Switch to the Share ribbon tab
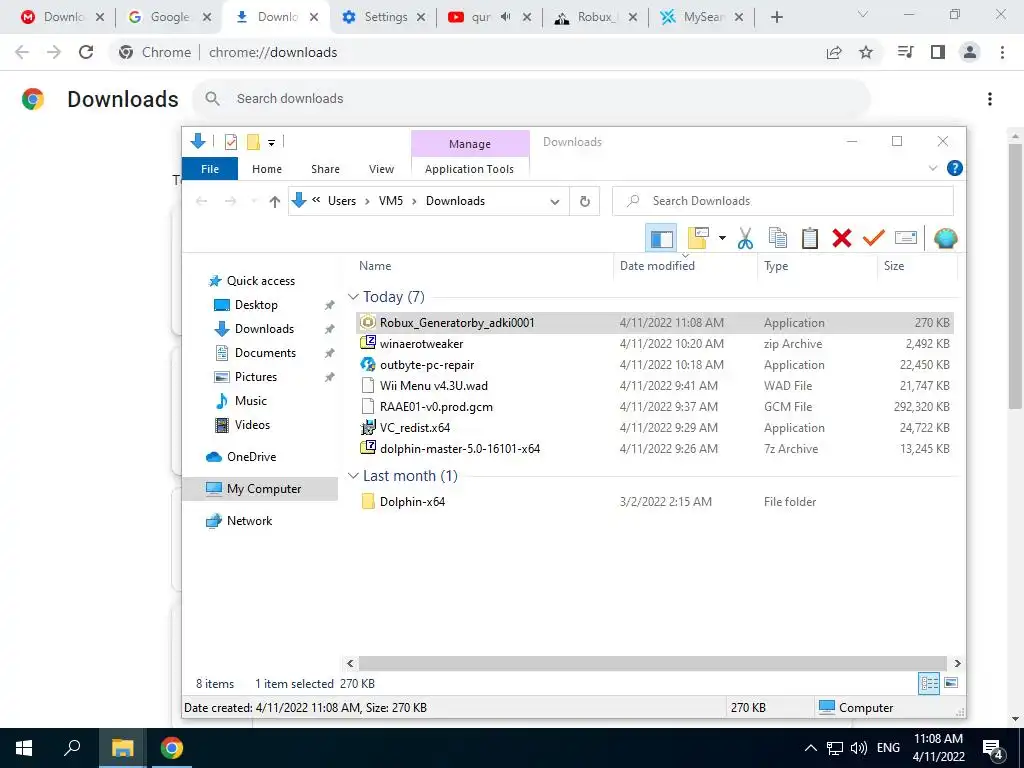Image resolution: width=1024 pixels, height=768 pixels. tap(325, 168)
